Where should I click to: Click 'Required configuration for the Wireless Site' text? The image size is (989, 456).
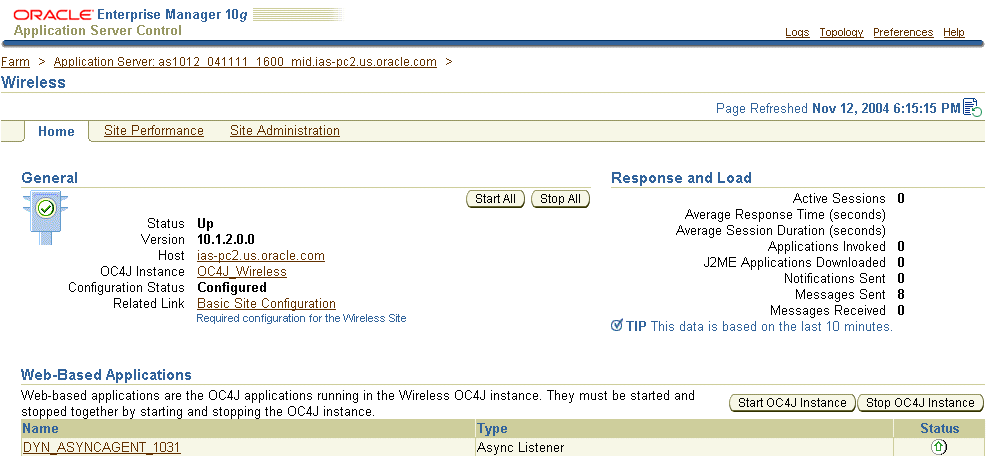click(301, 319)
